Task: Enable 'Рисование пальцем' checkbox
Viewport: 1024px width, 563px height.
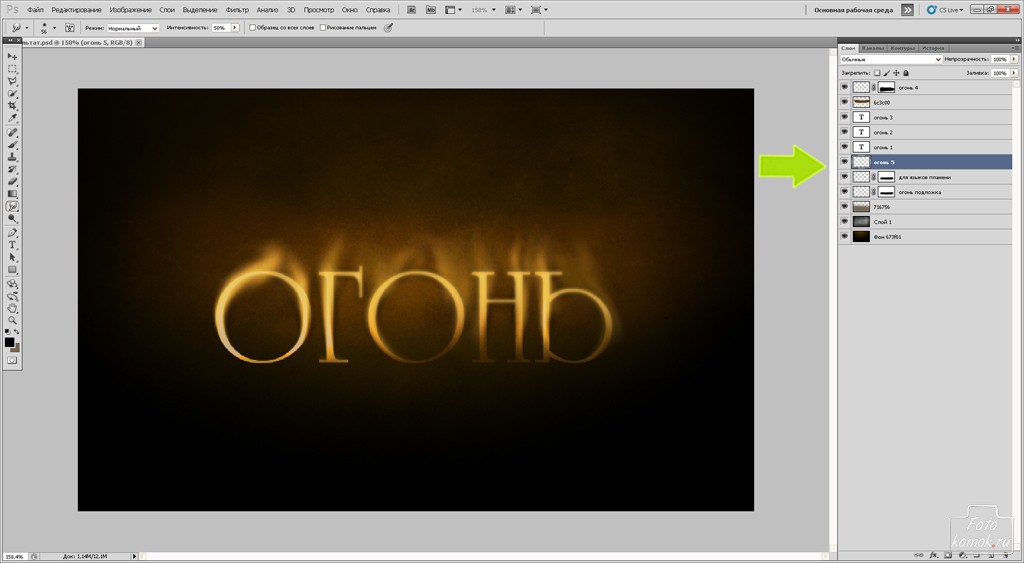Action: click(x=323, y=28)
